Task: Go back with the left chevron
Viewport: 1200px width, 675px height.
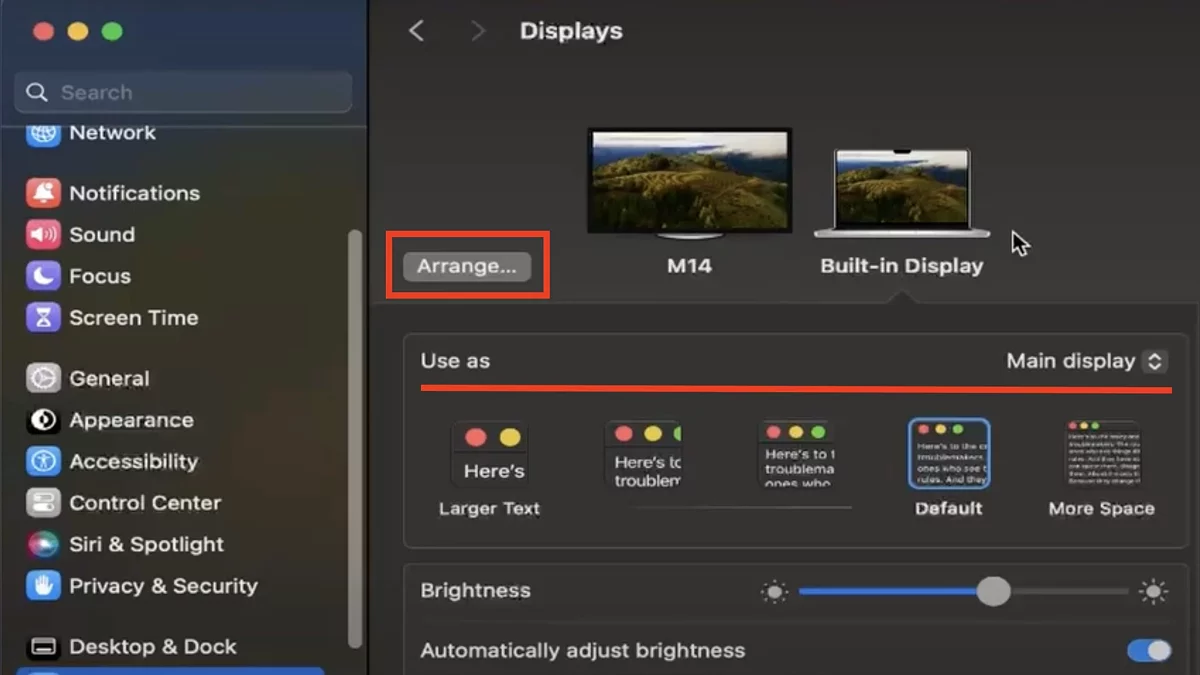Action: [417, 31]
